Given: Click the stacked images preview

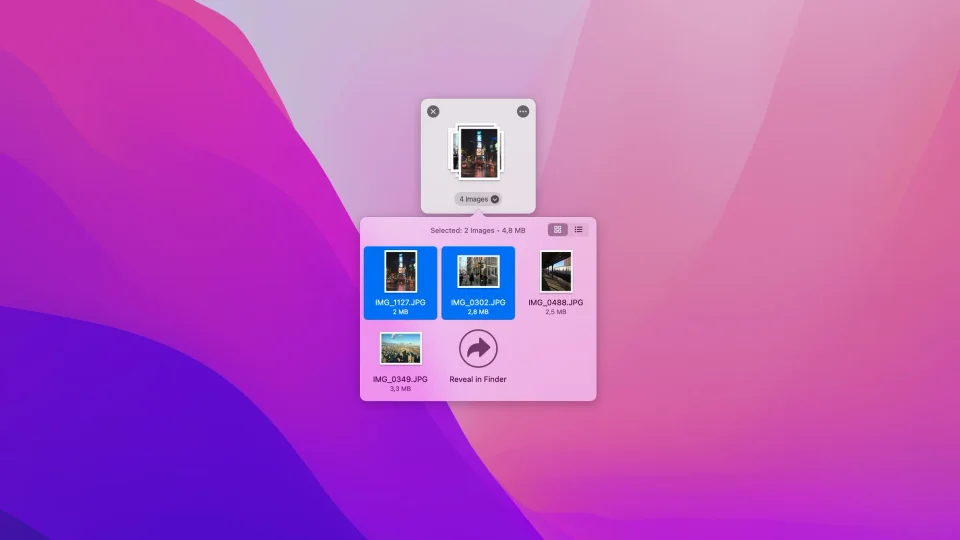Looking at the screenshot, I should coord(477,152).
